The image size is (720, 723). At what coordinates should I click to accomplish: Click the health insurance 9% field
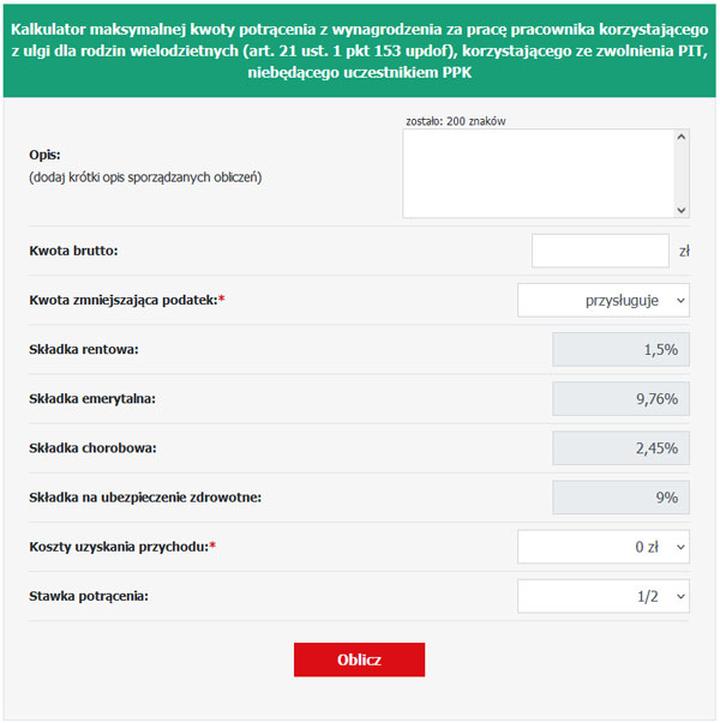pos(621,497)
